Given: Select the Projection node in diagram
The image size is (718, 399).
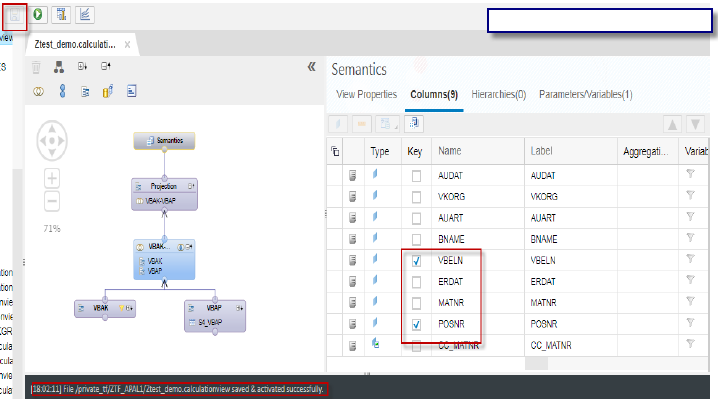Looking at the screenshot, I should (x=164, y=194).
